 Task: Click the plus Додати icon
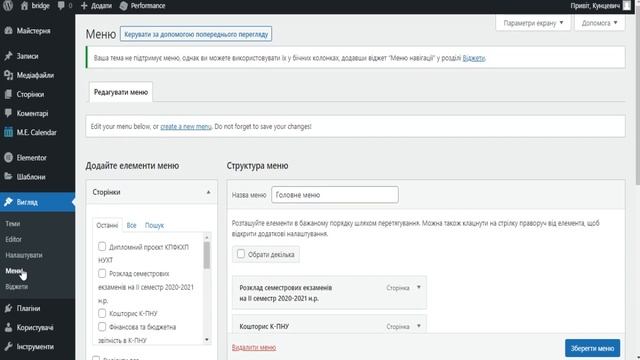coord(84,6)
